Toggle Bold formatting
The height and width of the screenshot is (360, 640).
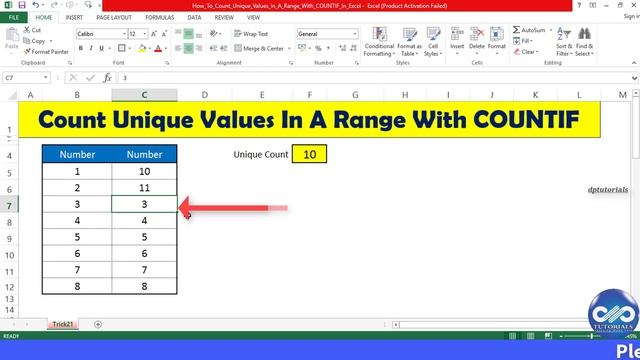[80, 48]
